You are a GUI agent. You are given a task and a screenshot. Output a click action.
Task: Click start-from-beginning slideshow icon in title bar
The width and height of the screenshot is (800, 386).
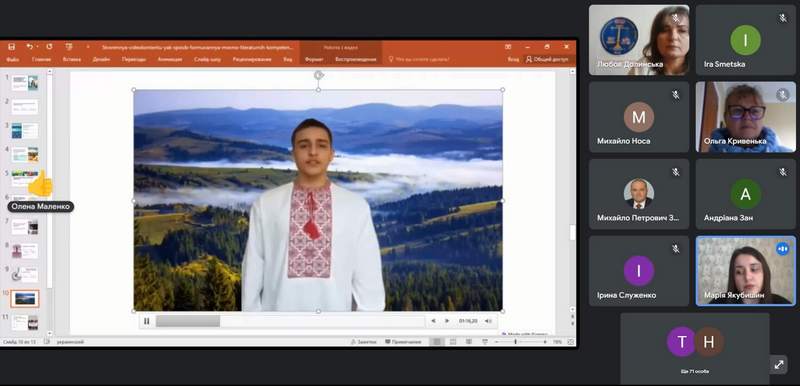pyautogui.click(x=69, y=47)
